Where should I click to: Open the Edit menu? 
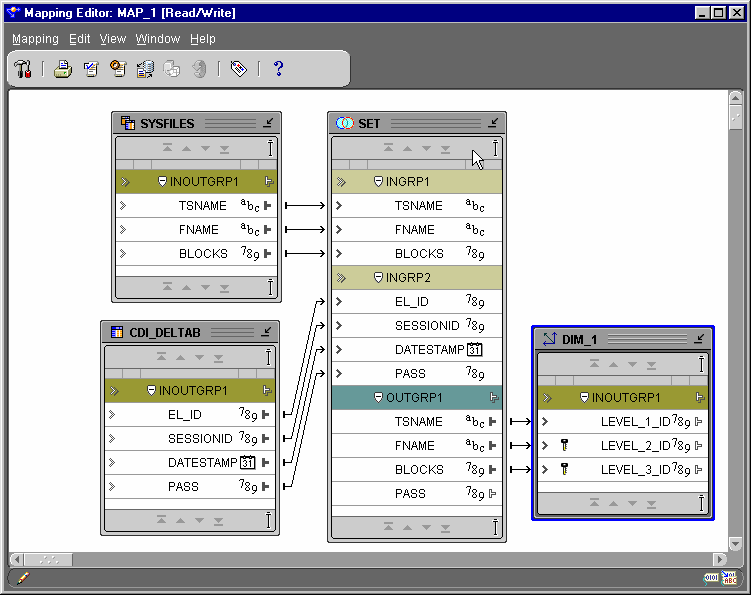click(80, 39)
